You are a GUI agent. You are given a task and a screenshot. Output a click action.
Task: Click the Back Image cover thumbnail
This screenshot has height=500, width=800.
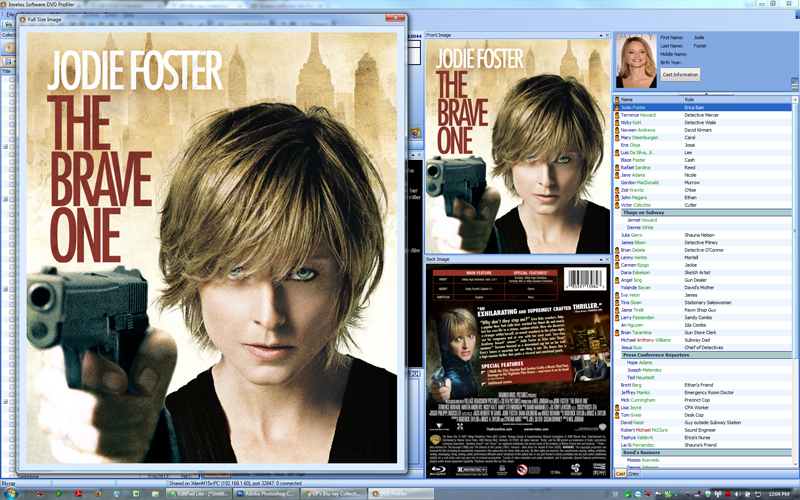[518, 371]
